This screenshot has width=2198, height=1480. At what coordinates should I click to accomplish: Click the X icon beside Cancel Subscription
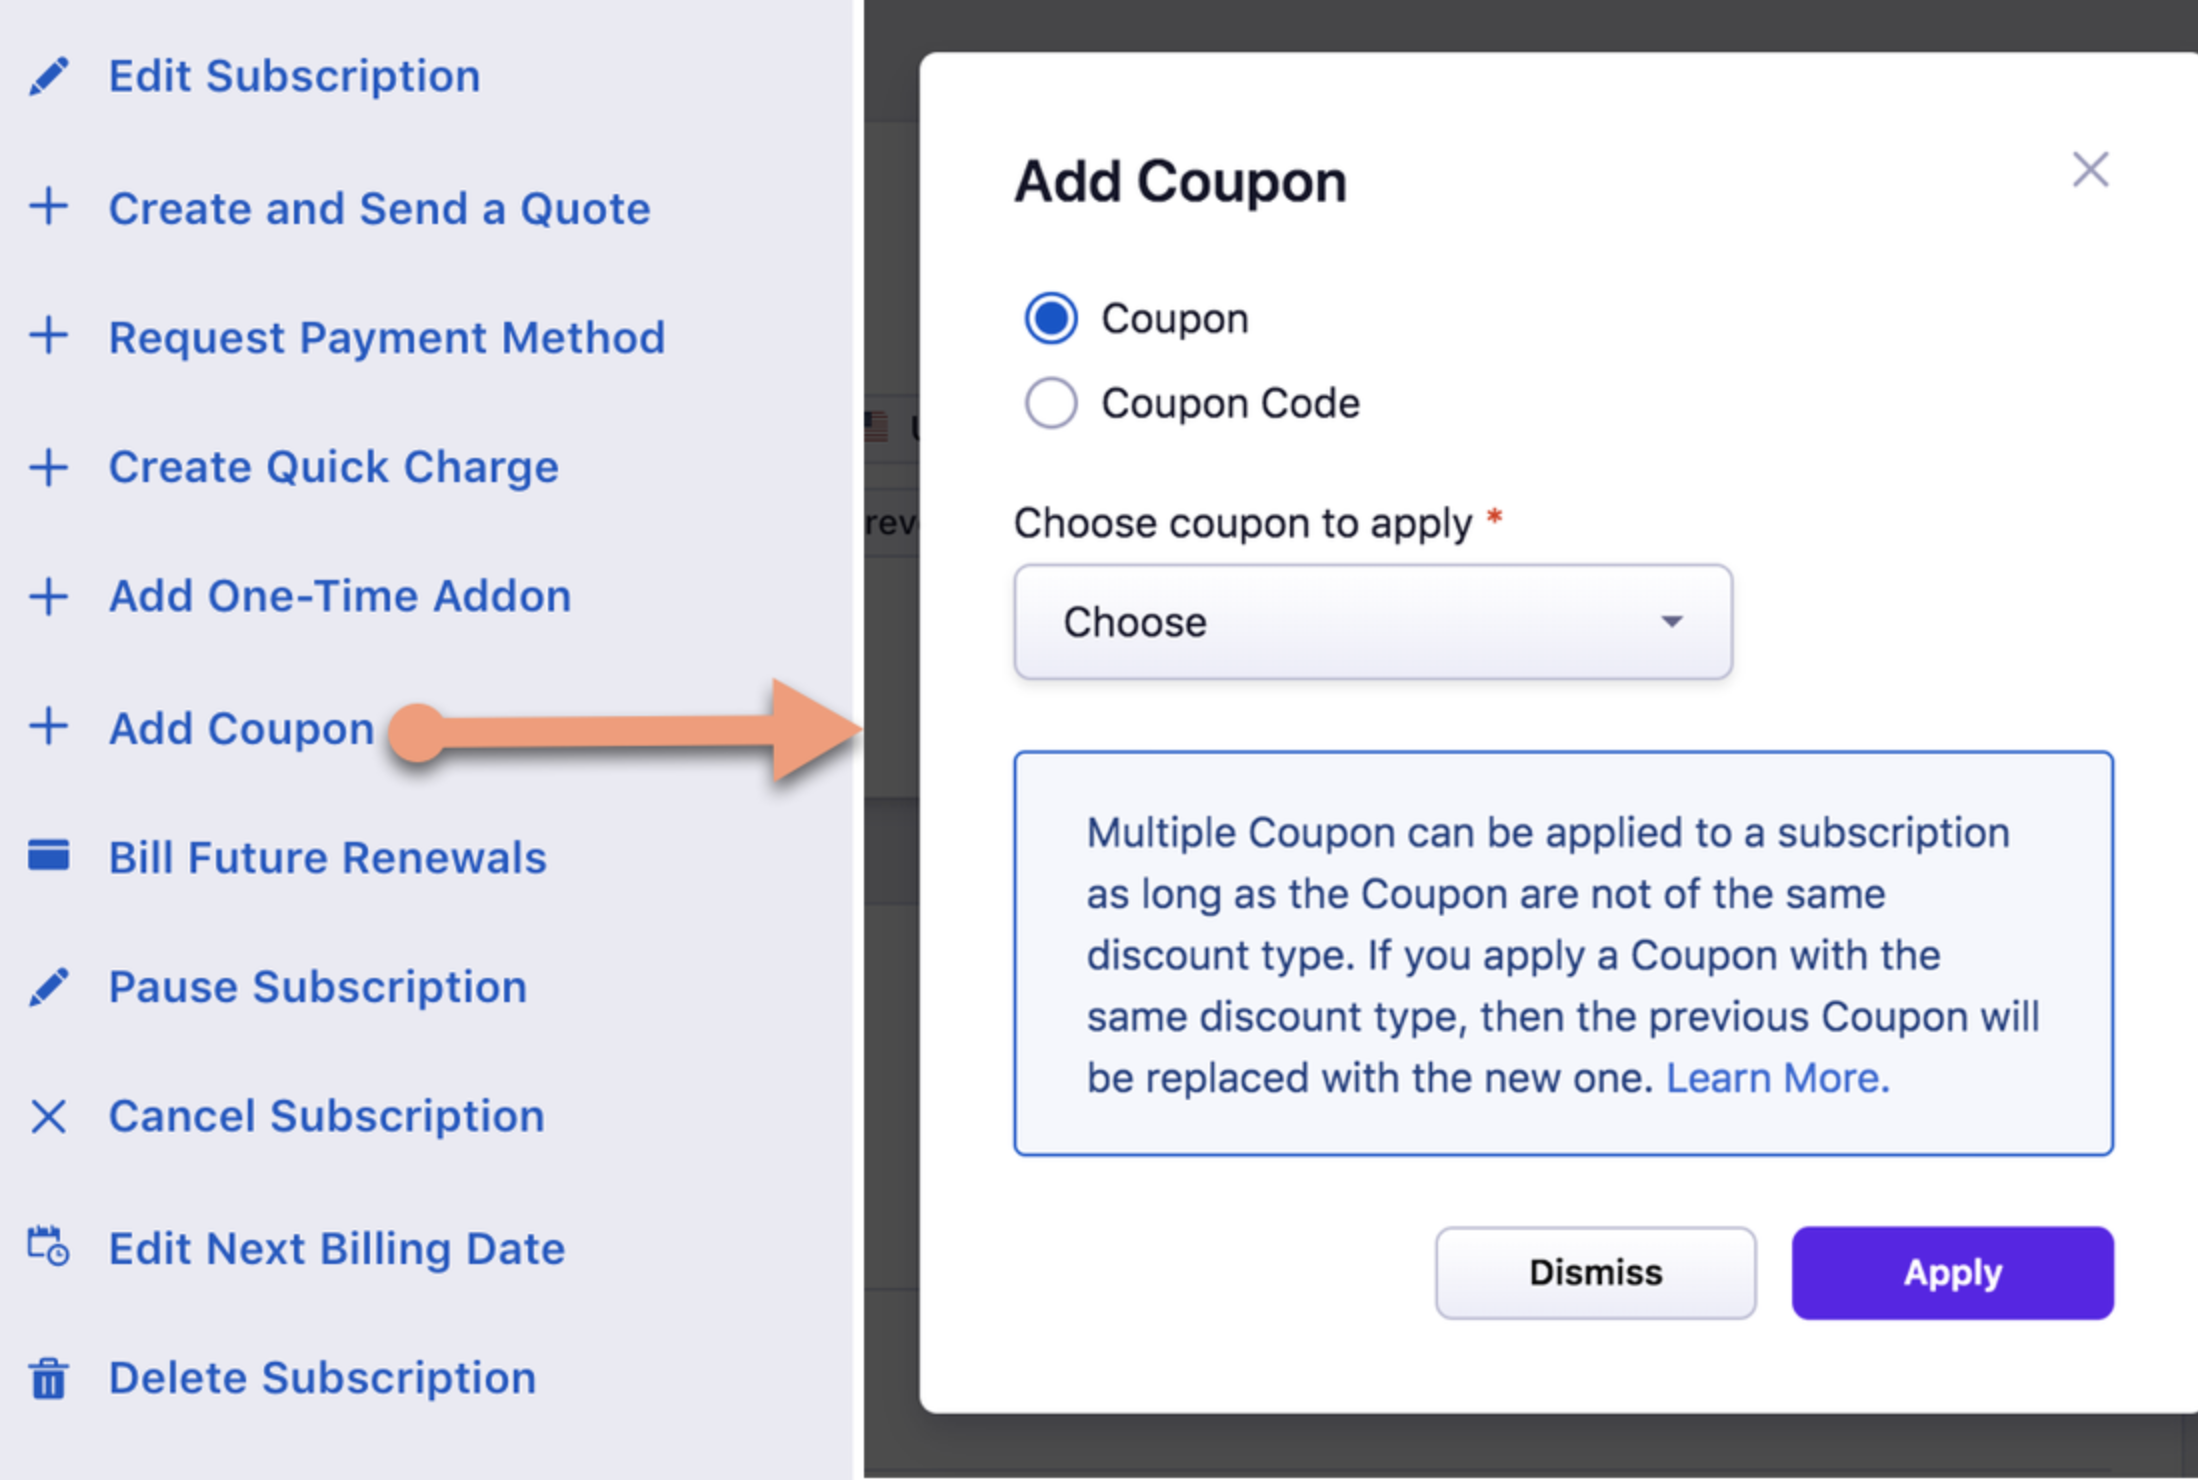point(48,1116)
